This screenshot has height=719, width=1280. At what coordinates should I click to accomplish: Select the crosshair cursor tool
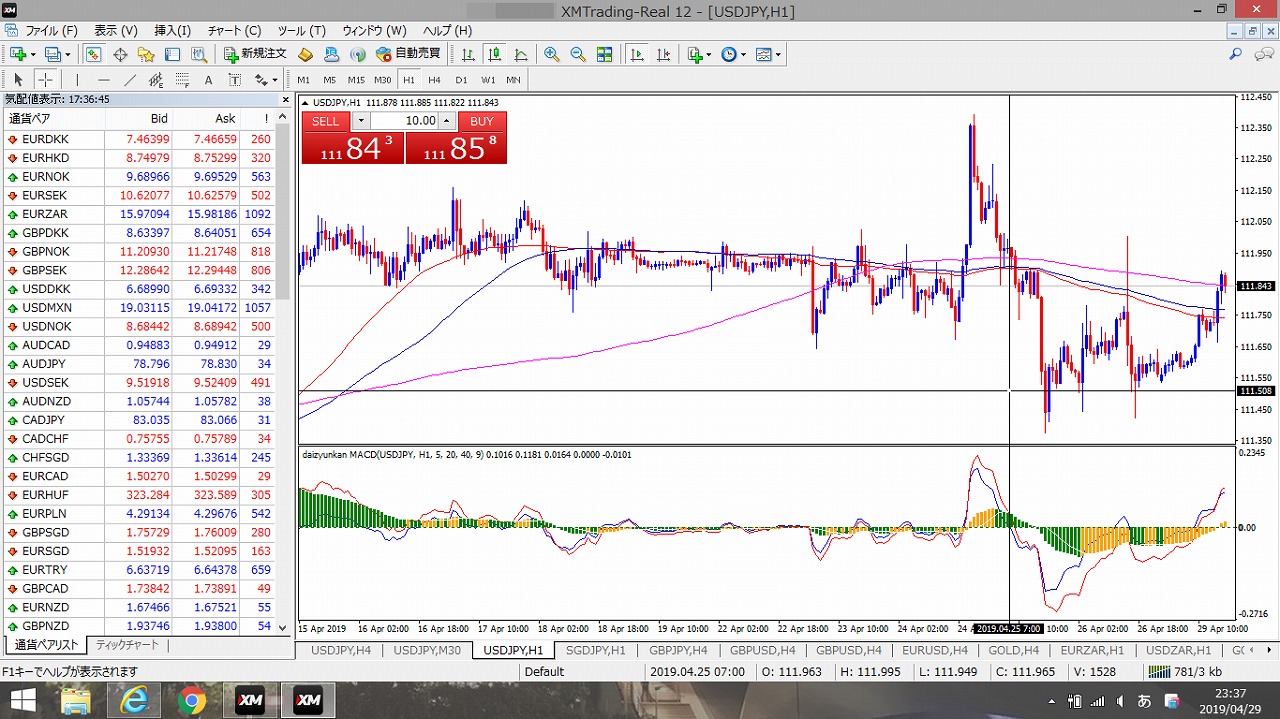(46, 80)
